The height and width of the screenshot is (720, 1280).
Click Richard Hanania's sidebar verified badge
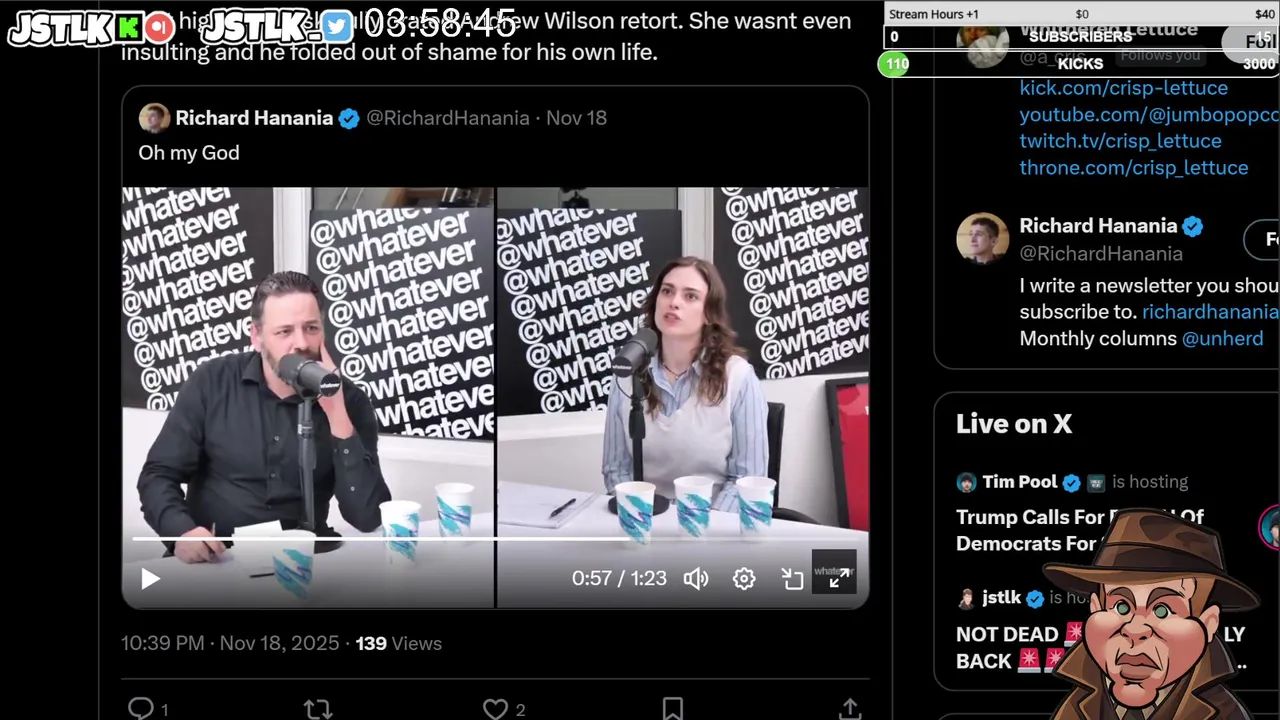point(1192,227)
